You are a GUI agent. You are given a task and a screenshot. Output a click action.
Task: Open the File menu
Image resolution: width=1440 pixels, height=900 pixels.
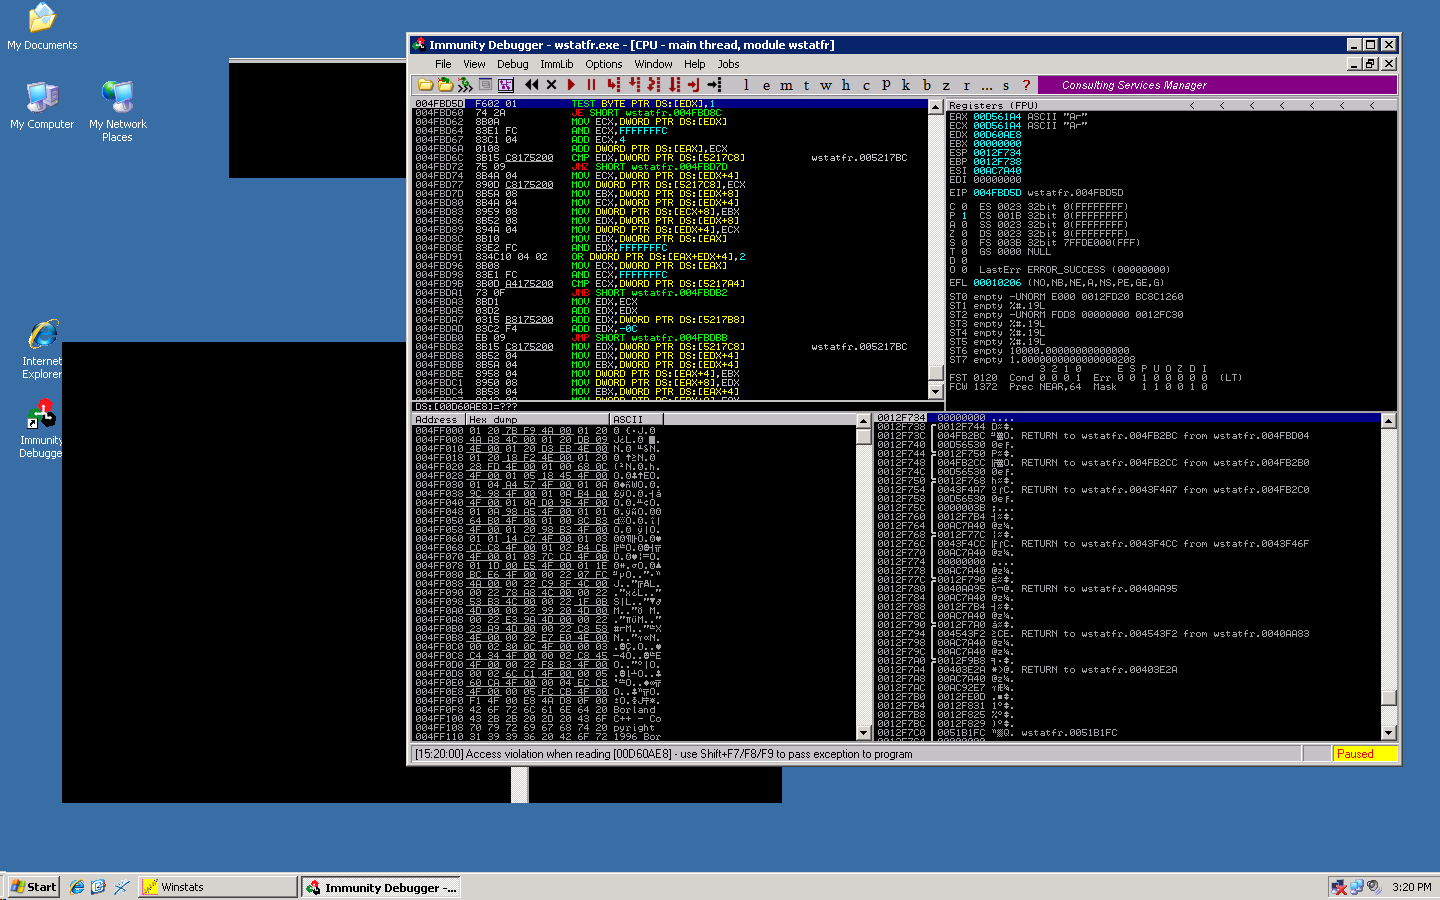point(443,64)
